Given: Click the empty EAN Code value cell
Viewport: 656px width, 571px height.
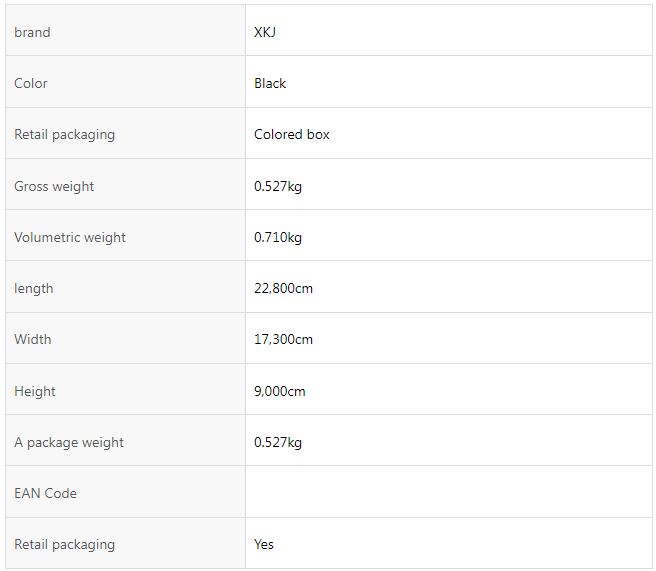Looking at the screenshot, I should pyautogui.click(x=448, y=492).
